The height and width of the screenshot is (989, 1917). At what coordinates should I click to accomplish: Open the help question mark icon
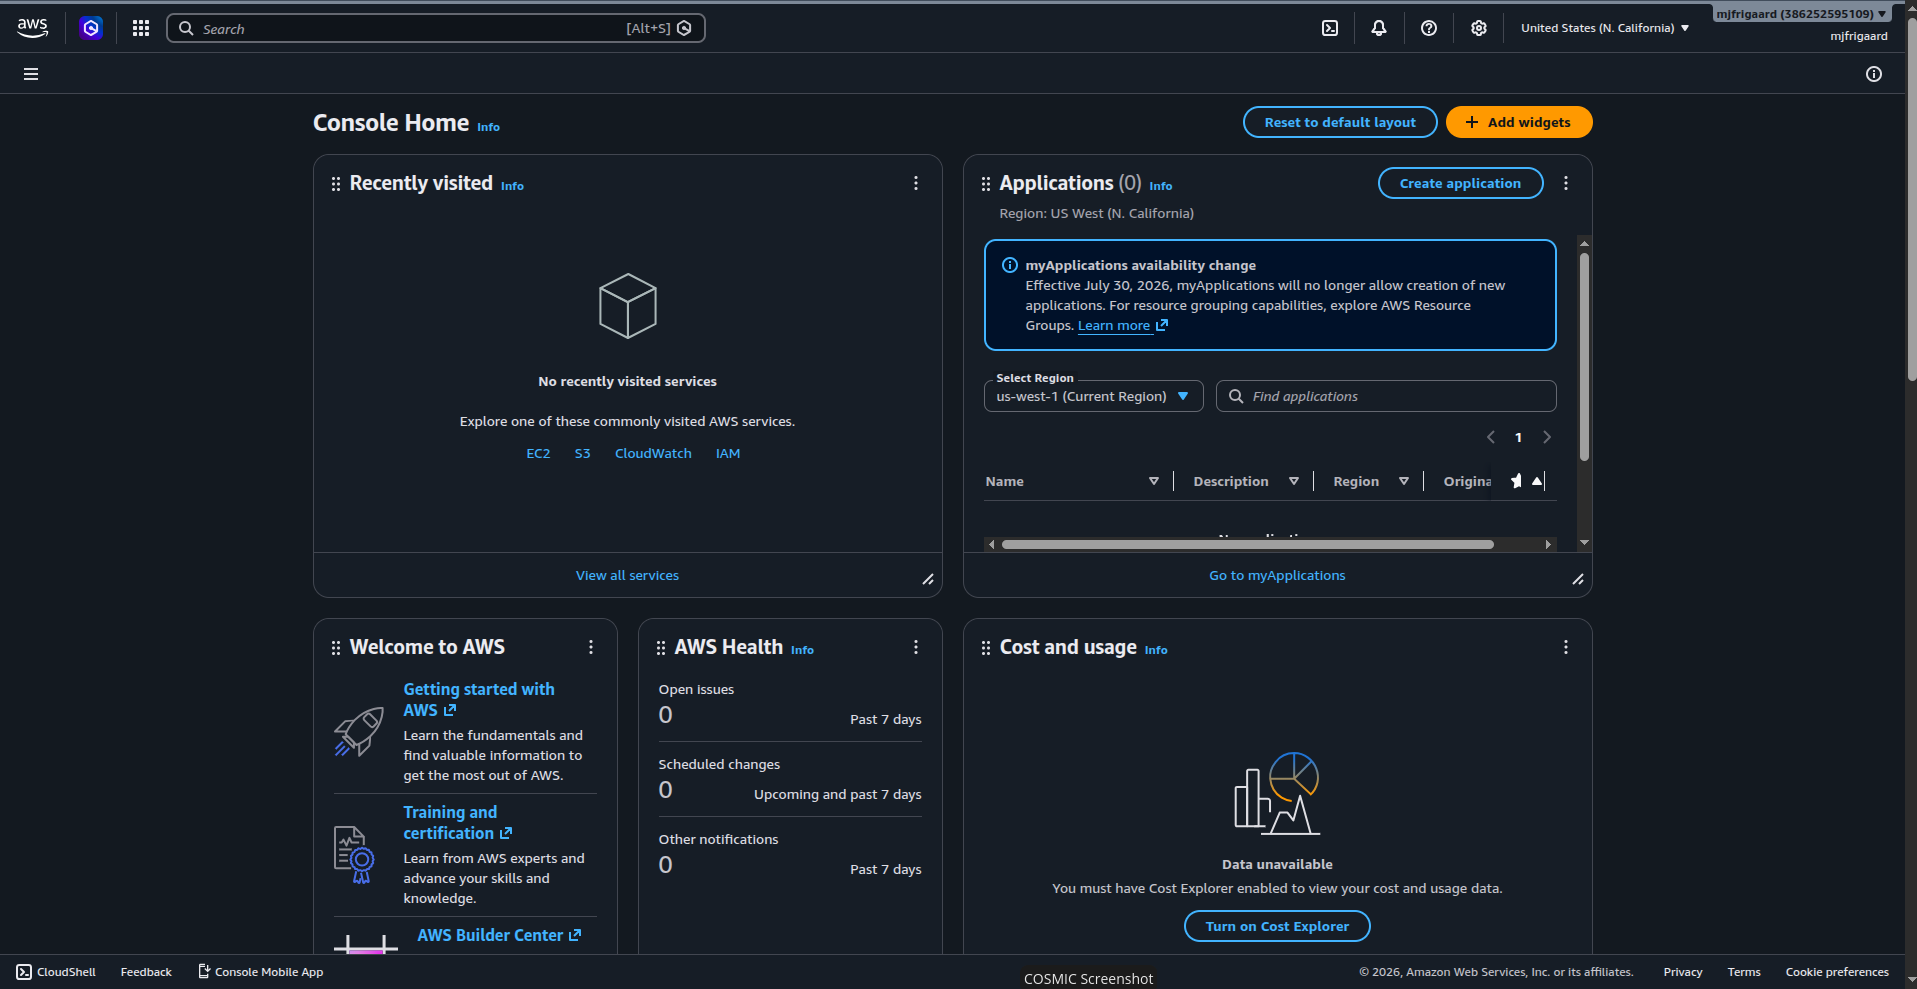pos(1429,28)
